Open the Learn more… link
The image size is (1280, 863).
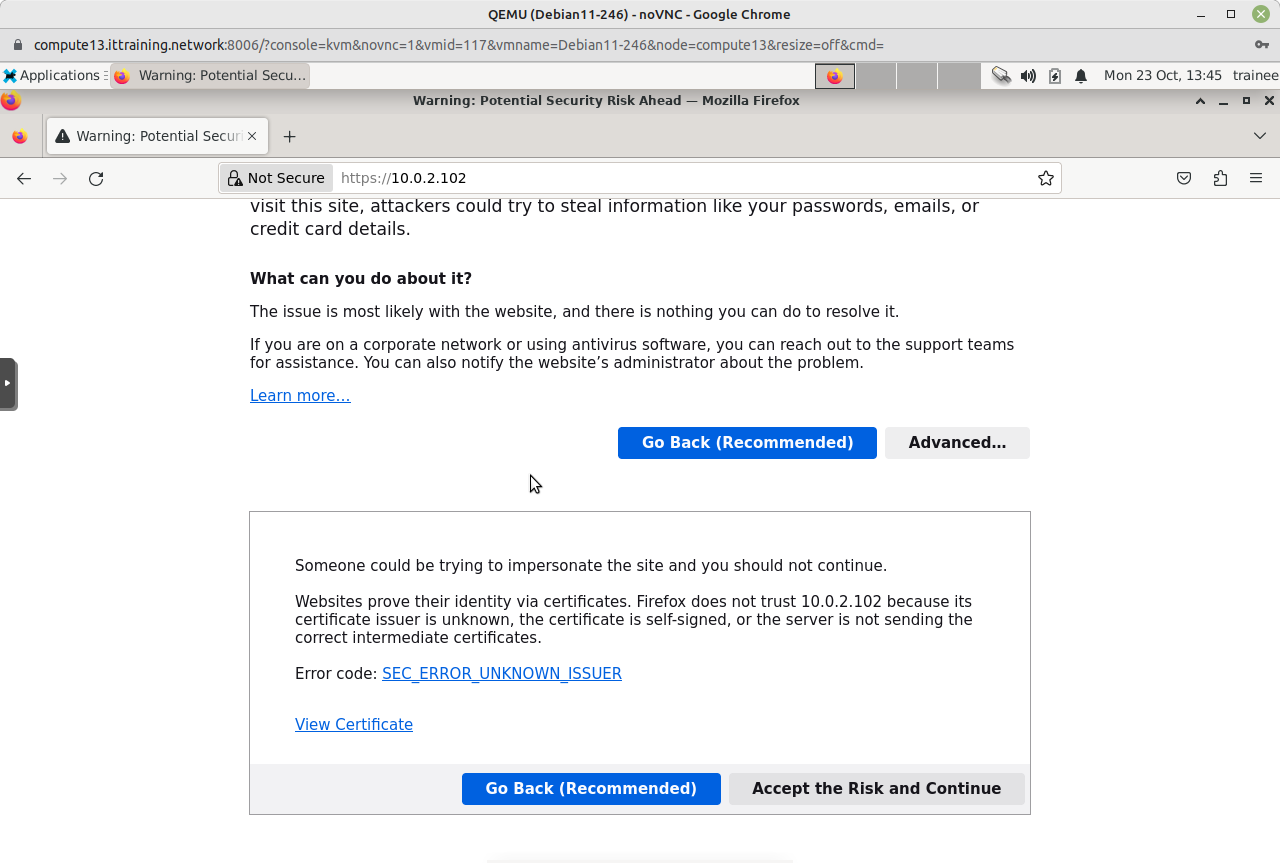tap(300, 396)
